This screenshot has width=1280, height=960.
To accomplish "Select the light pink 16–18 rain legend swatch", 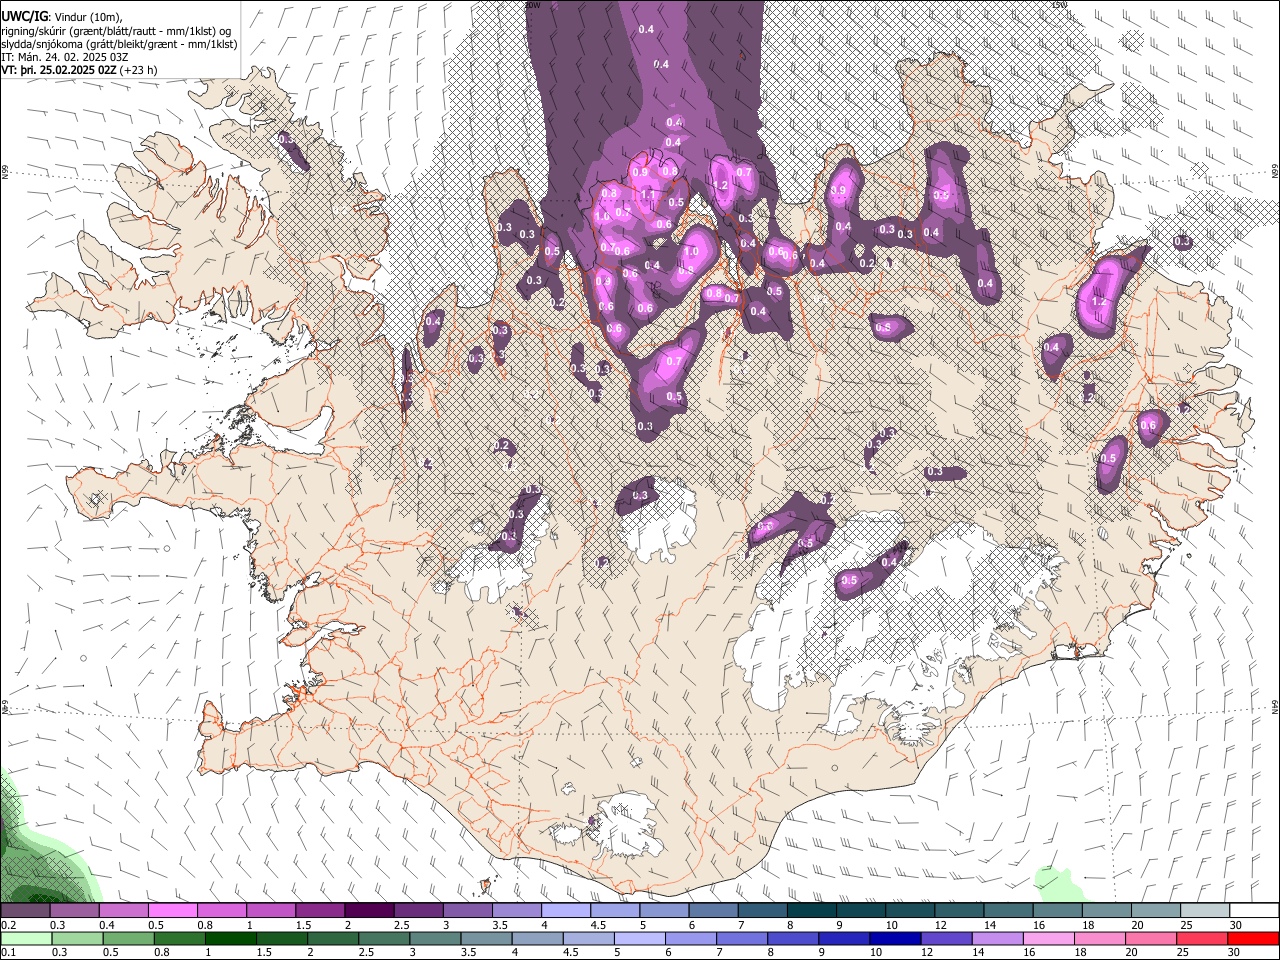I will tap(1047, 939).
